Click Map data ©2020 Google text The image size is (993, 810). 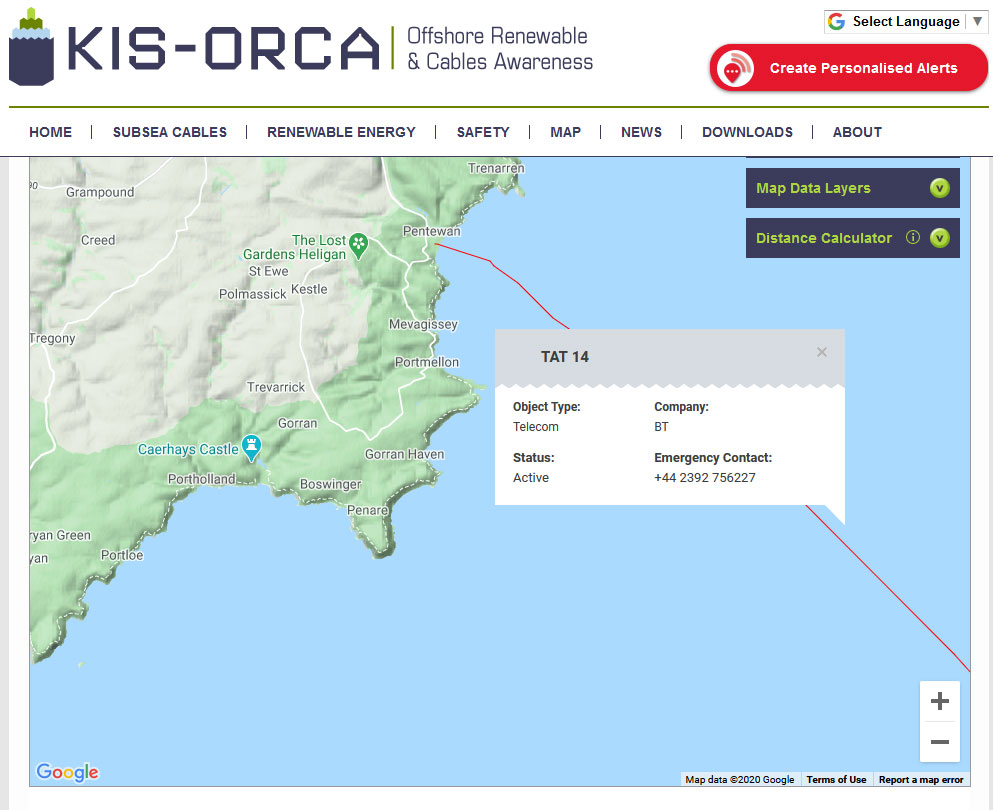click(x=740, y=780)
